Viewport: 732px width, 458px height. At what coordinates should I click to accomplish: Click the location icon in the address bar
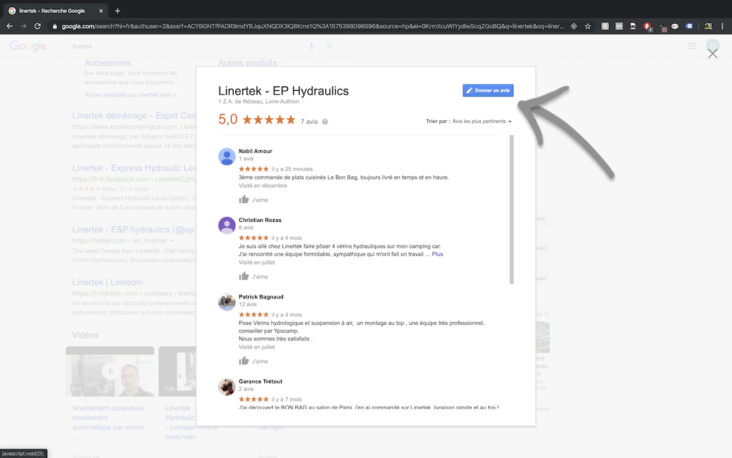[574, 26]
